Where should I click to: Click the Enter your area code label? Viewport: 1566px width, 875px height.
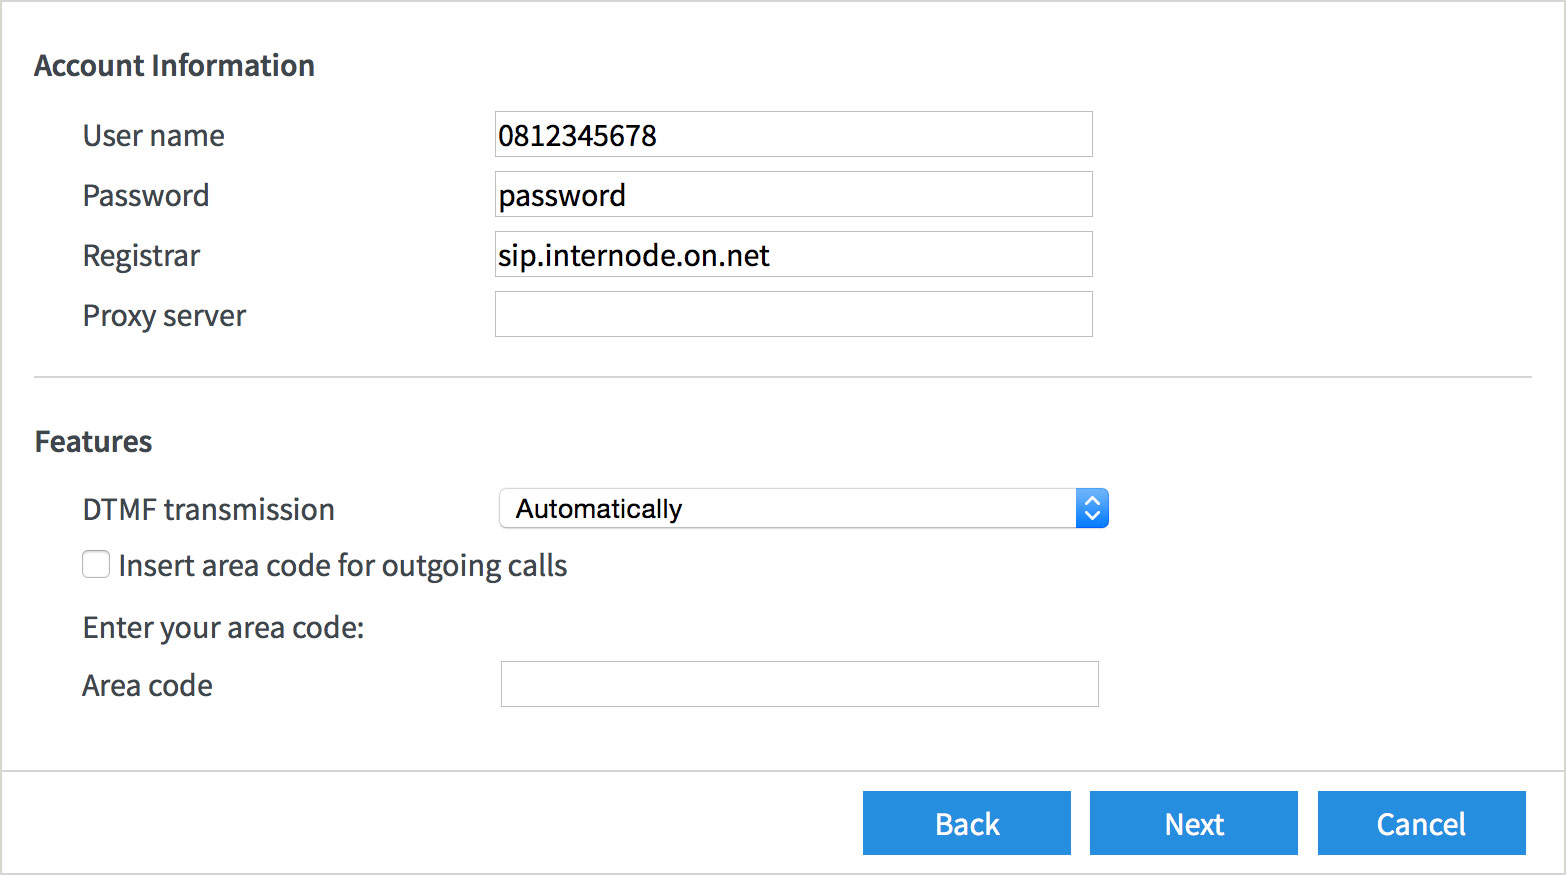(x=223, y=627)
